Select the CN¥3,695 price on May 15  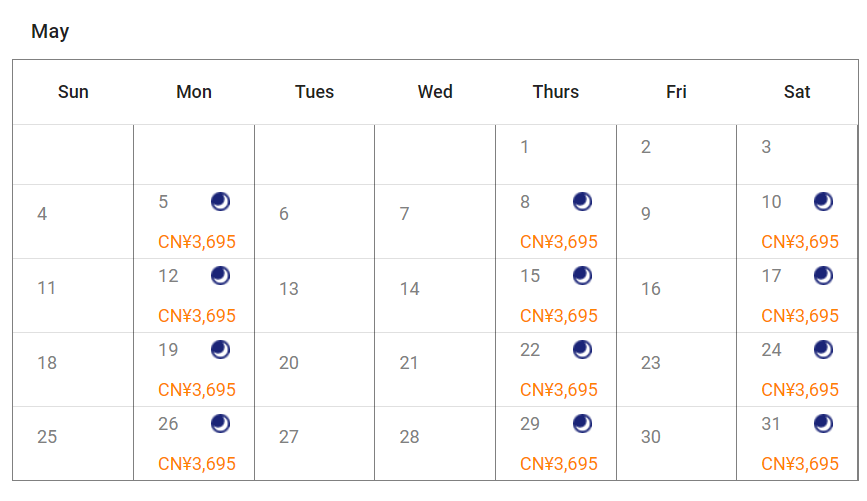[x=559, y=316]
